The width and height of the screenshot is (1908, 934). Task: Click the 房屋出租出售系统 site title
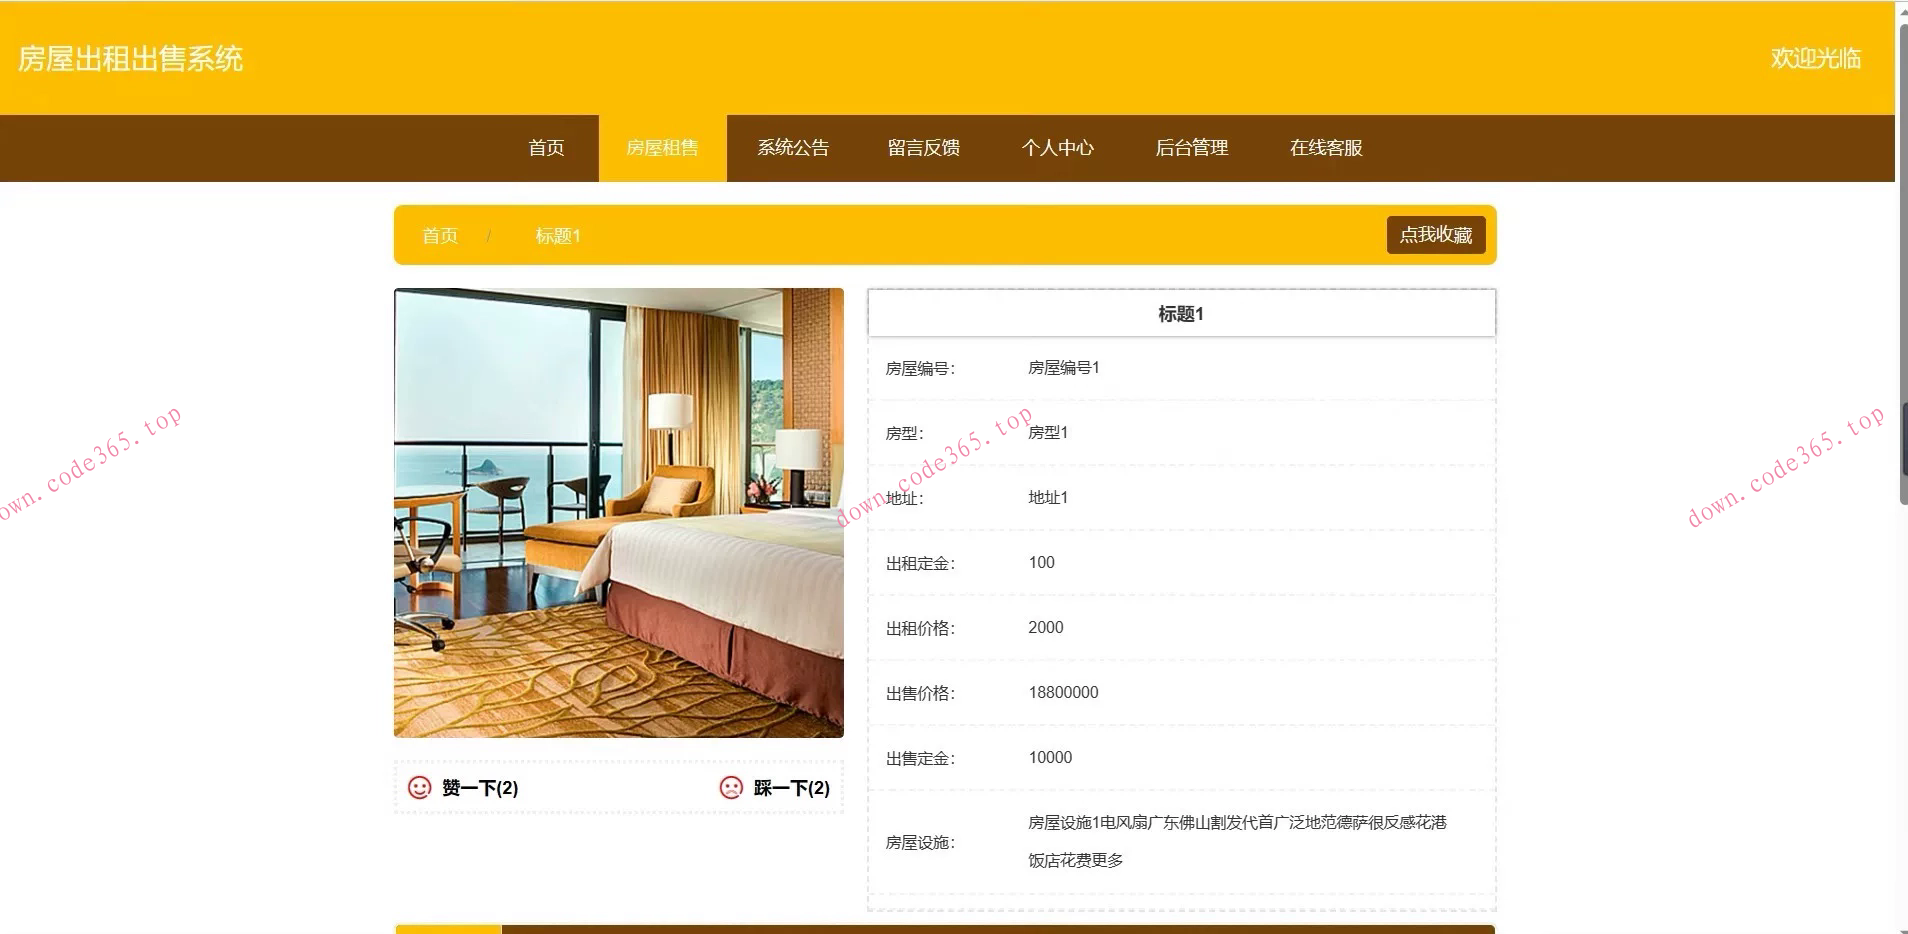(x=130, y=60)
